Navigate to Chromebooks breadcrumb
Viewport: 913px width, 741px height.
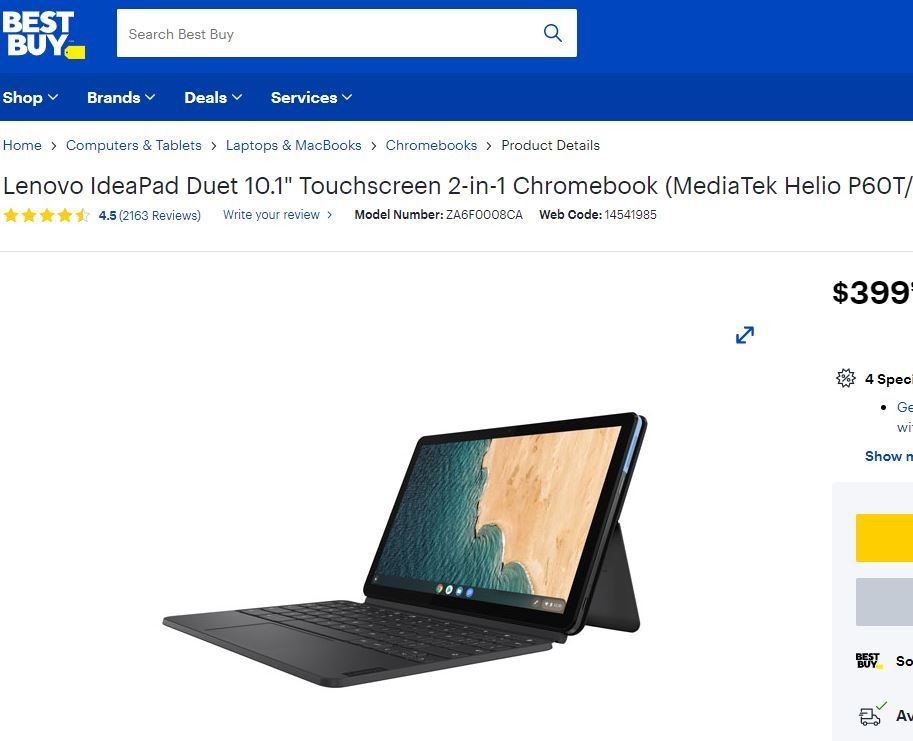[x=431, y=145]
